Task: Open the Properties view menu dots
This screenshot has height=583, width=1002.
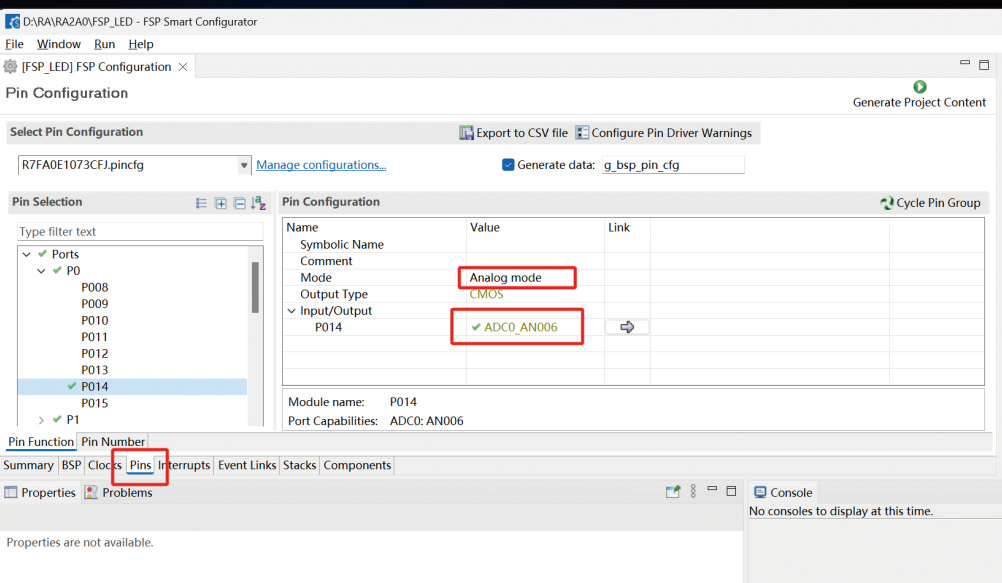Action: click(x=693, y=491)
